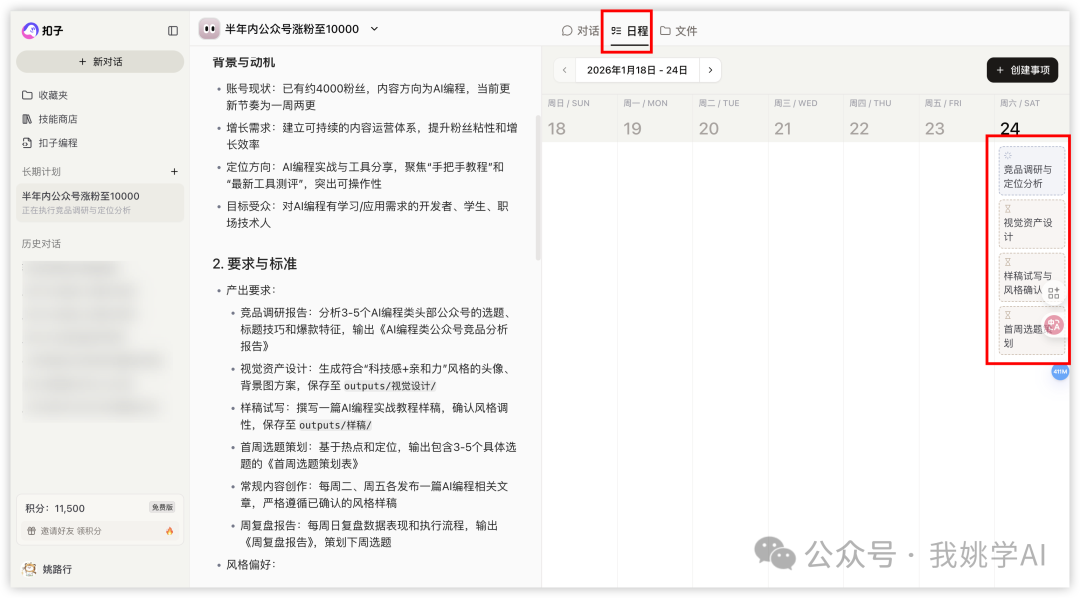Image resolution: width=1080 pixels, height=598 pixels.
Task: Switch to the 文件 tab
Action: click(x=679, y=31)
